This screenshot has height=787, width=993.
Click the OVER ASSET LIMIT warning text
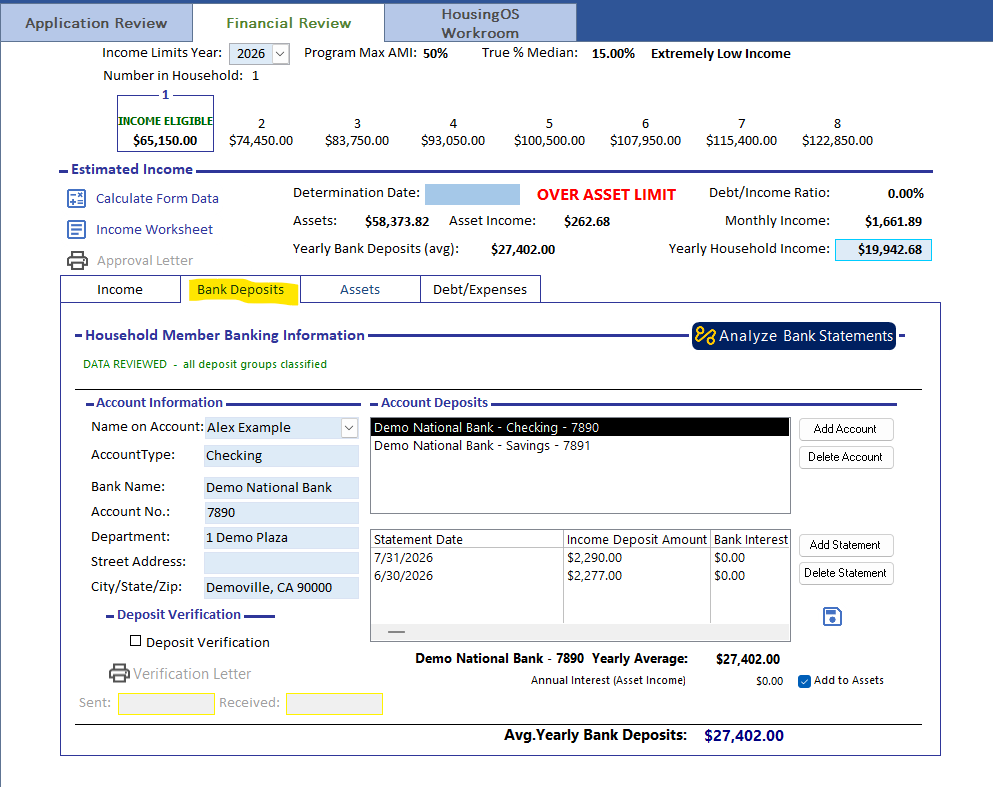pos(606,194)
